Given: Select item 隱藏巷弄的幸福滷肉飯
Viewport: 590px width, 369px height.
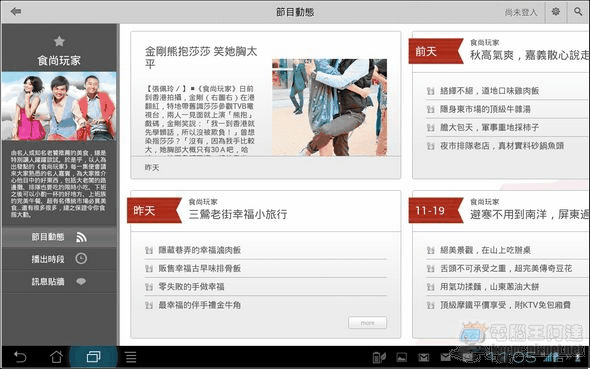Looking at the screenshot, I should point(199,250).
